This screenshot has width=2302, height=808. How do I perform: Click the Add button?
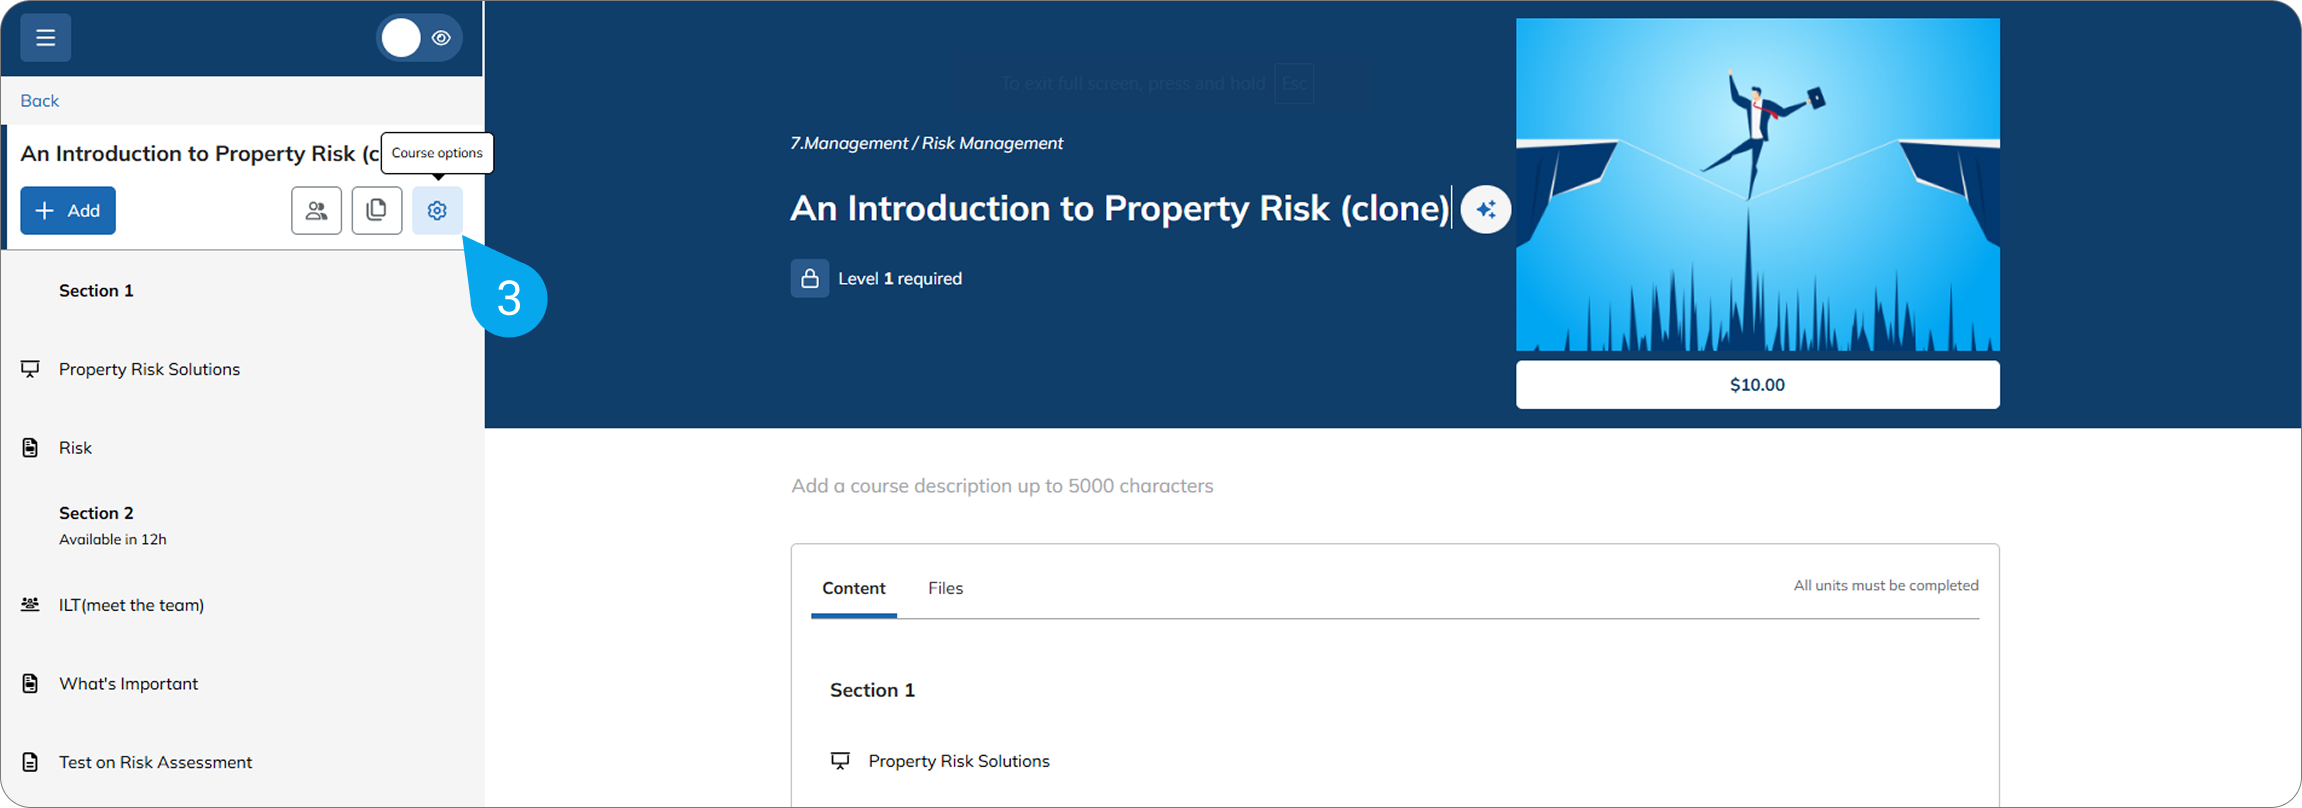[68, 211]
